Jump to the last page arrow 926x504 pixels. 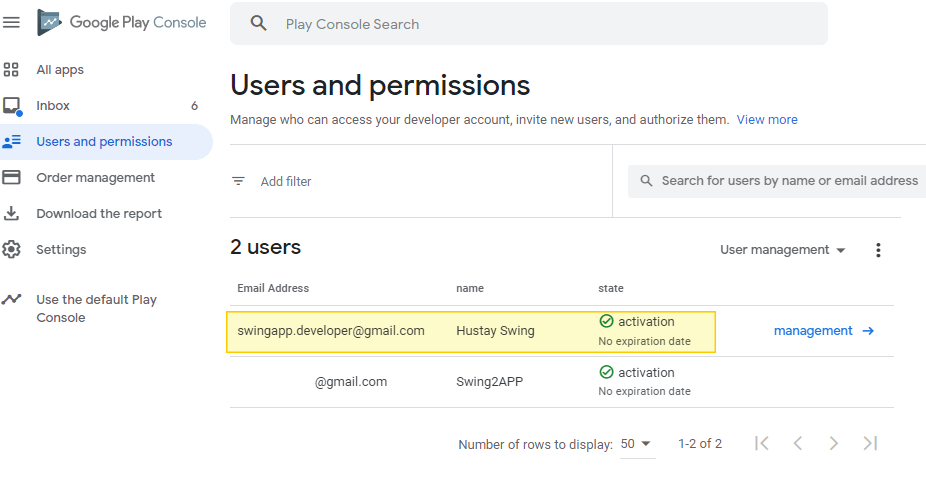[870, 443]
